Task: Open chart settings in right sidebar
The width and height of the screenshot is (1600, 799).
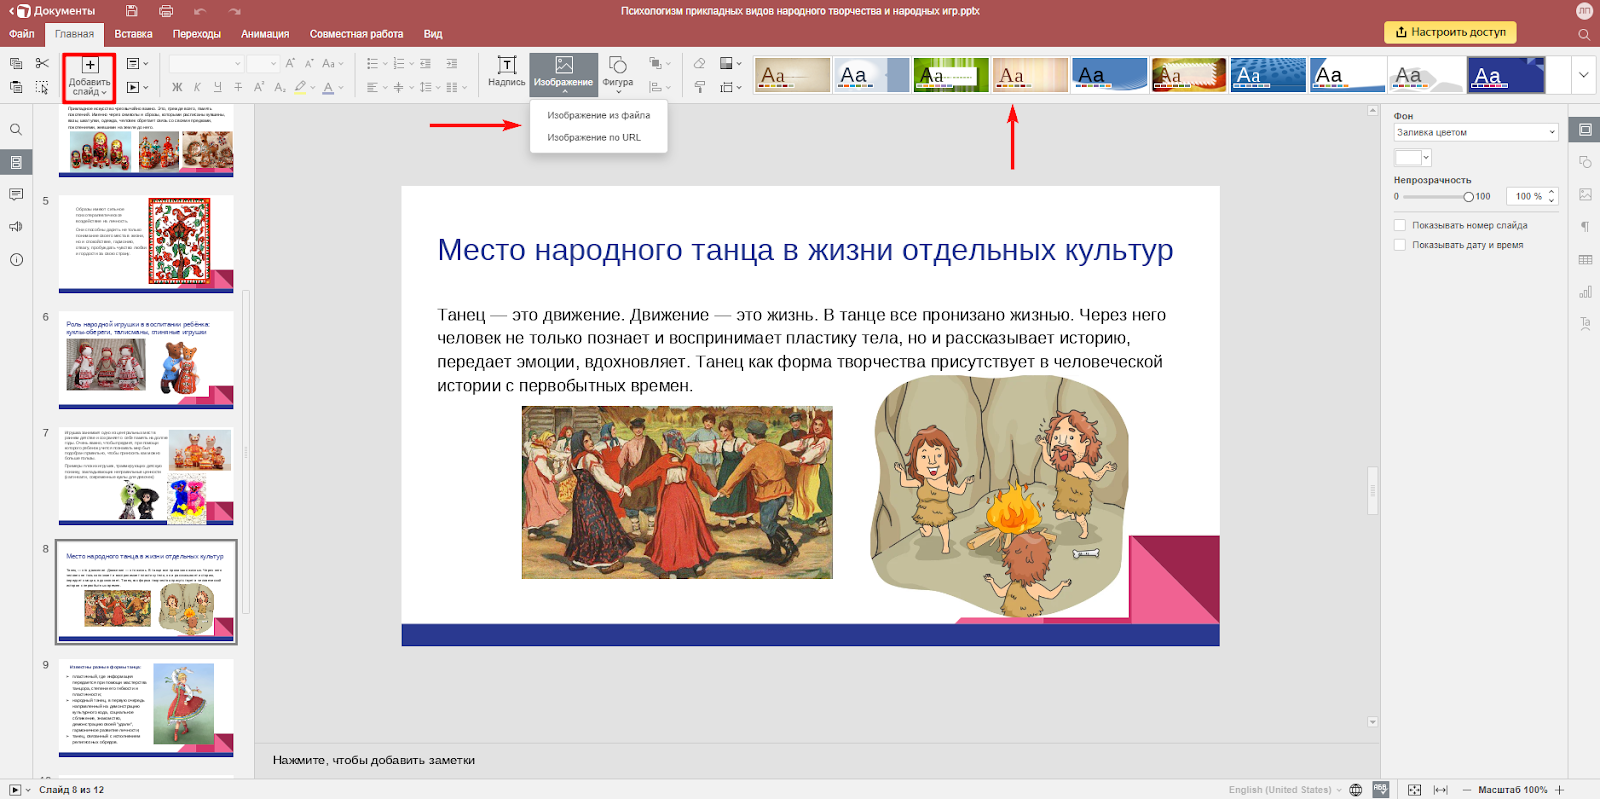Action: coord(1585,292)
